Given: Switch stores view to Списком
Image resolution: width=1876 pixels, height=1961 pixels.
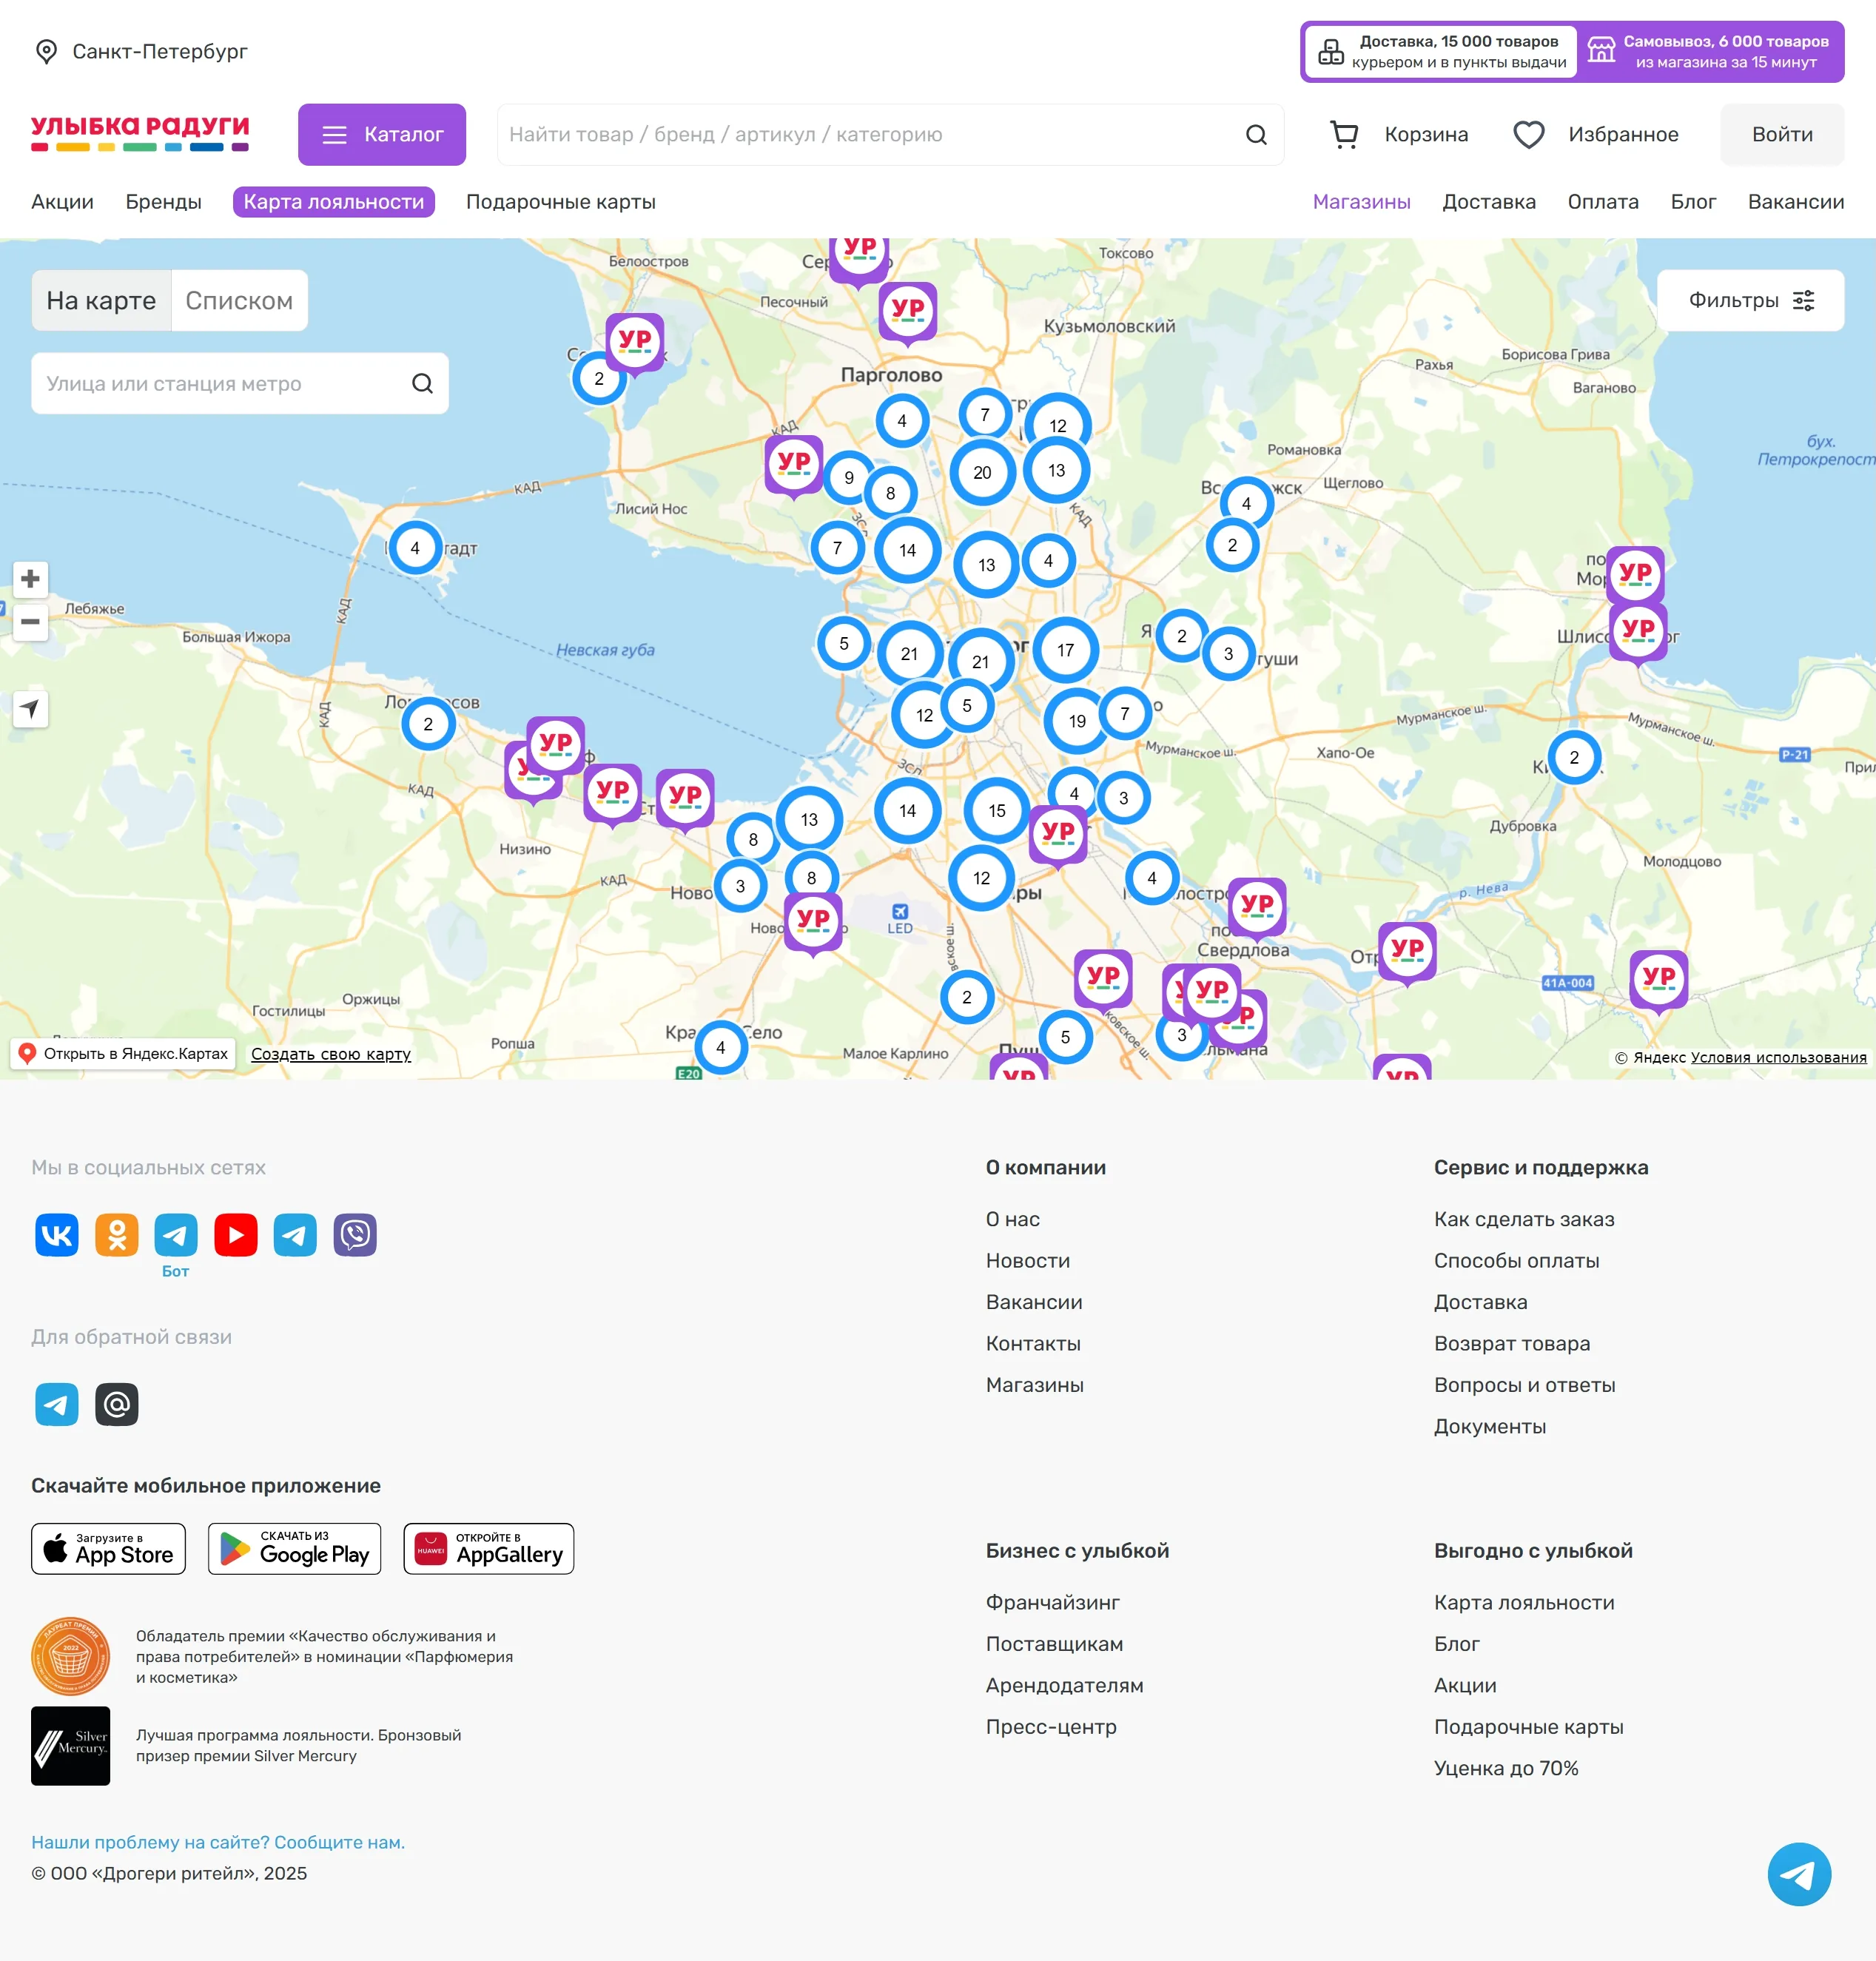Looking at the screenshot, I should click(x=239, y=301).
